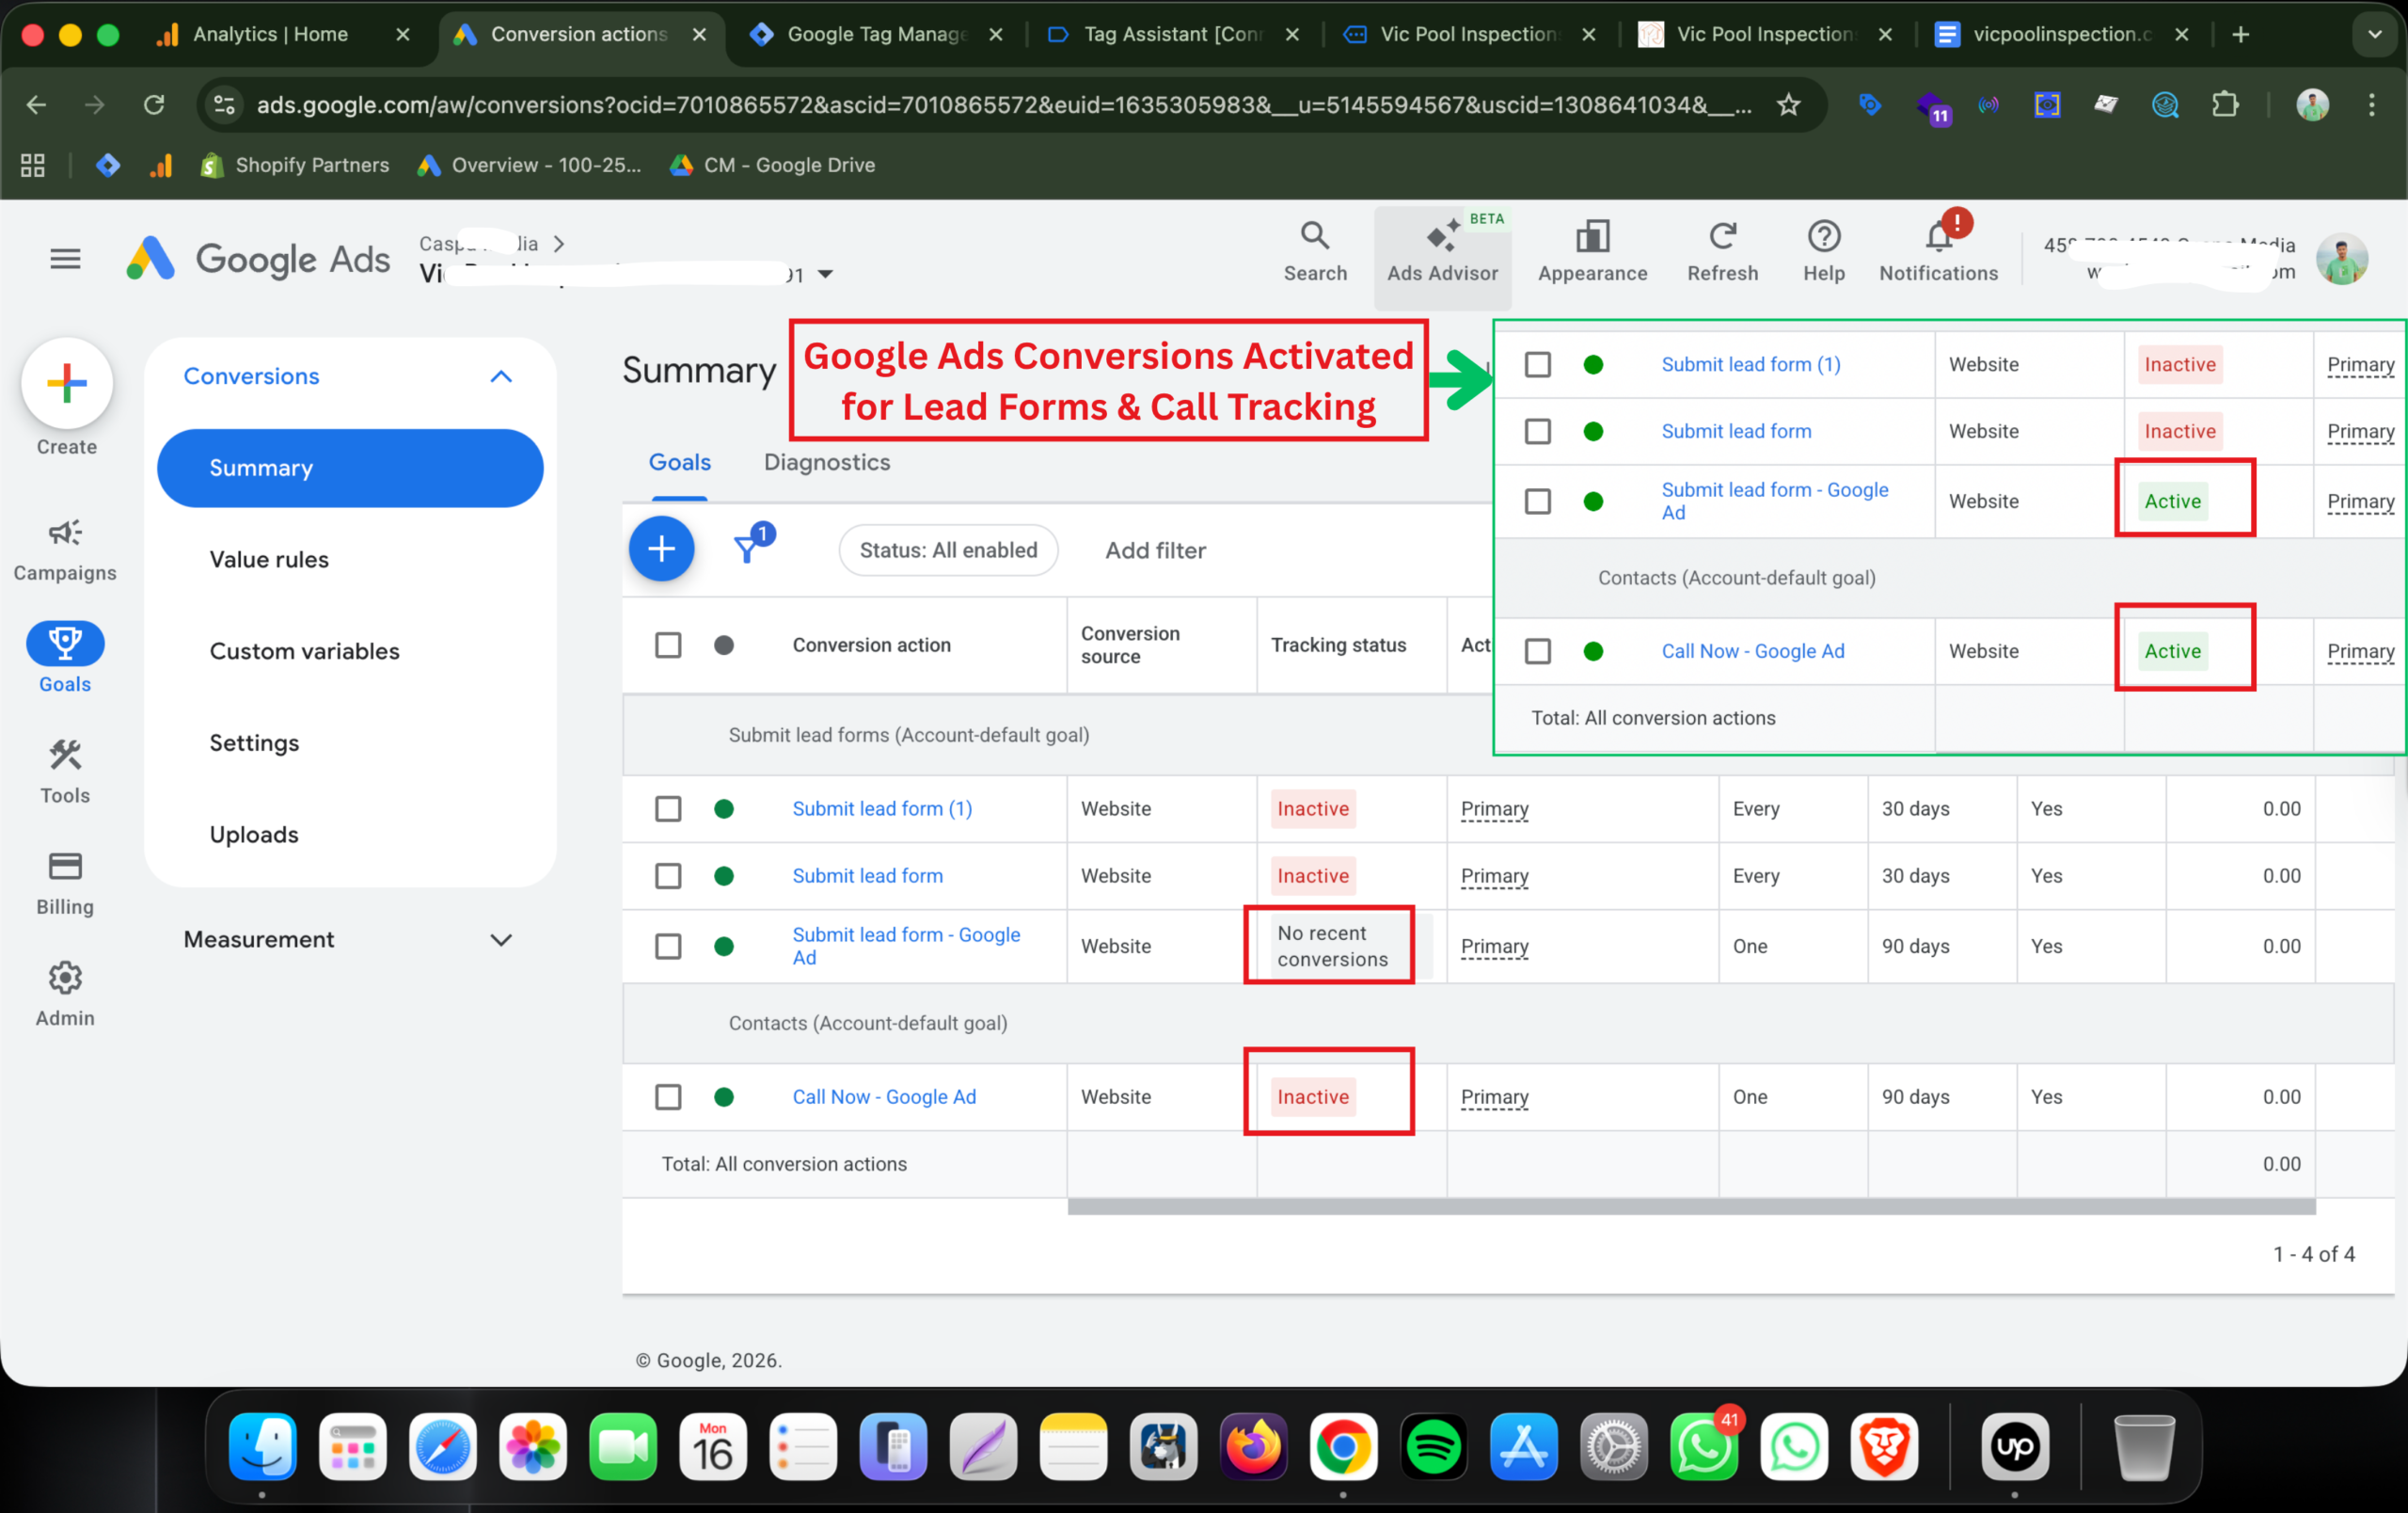The height and width of the screenshot is (1513, 2408).
Task: Check the Call Now - Google Ad checkbox
Action: (668, 1097)
